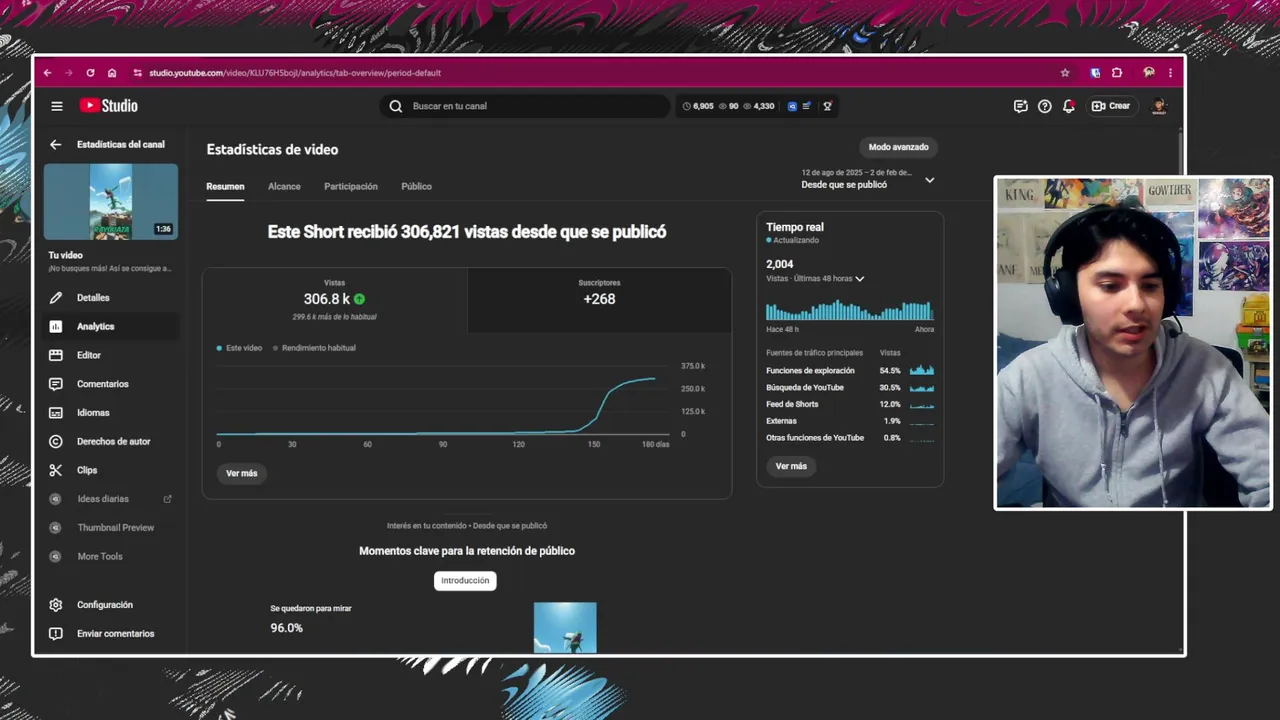Click the search magnifier icon

coord(396,106)
